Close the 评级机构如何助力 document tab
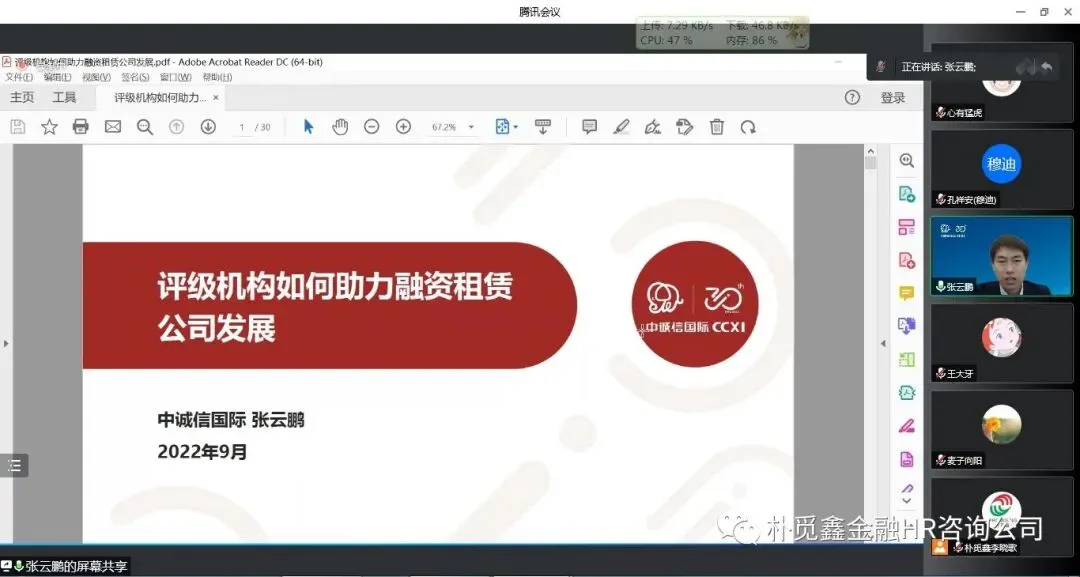 pyautogui.click(x=216, y=98)
